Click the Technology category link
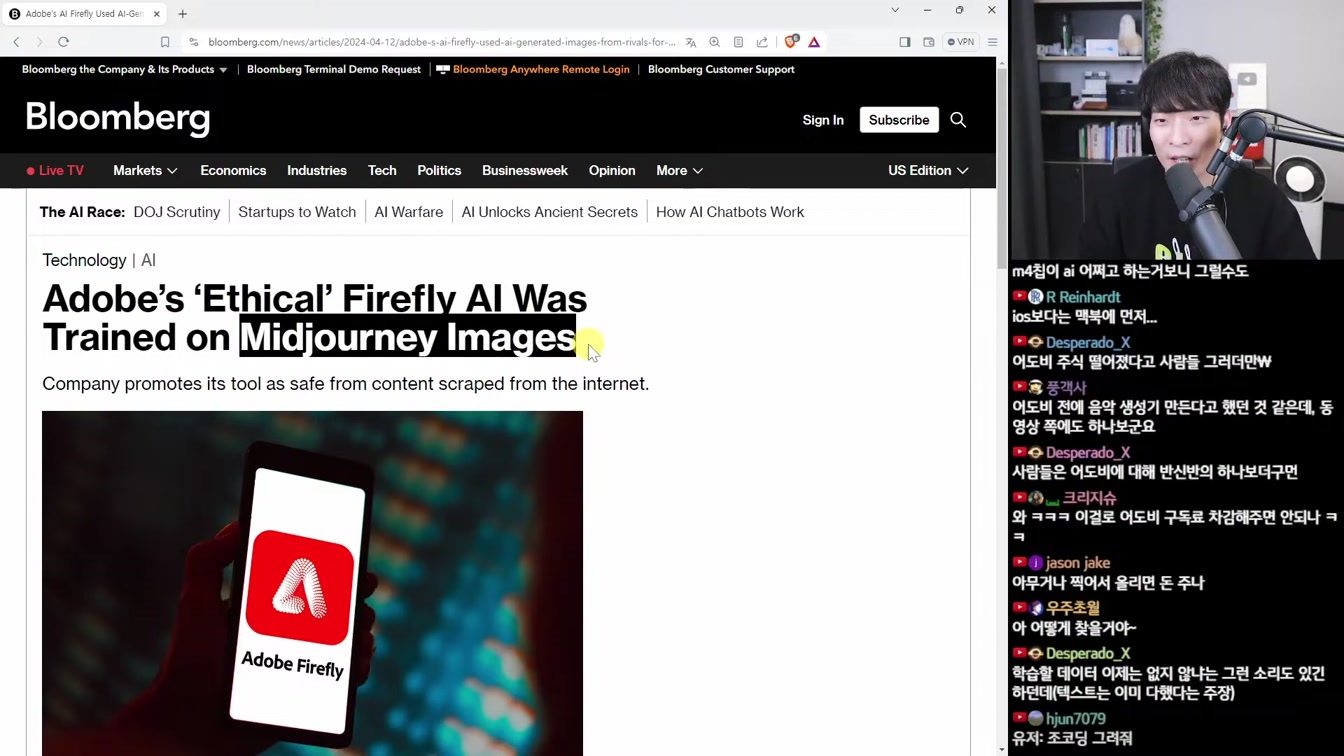This screenshot has height=756, width=1344. coord(84,260)
